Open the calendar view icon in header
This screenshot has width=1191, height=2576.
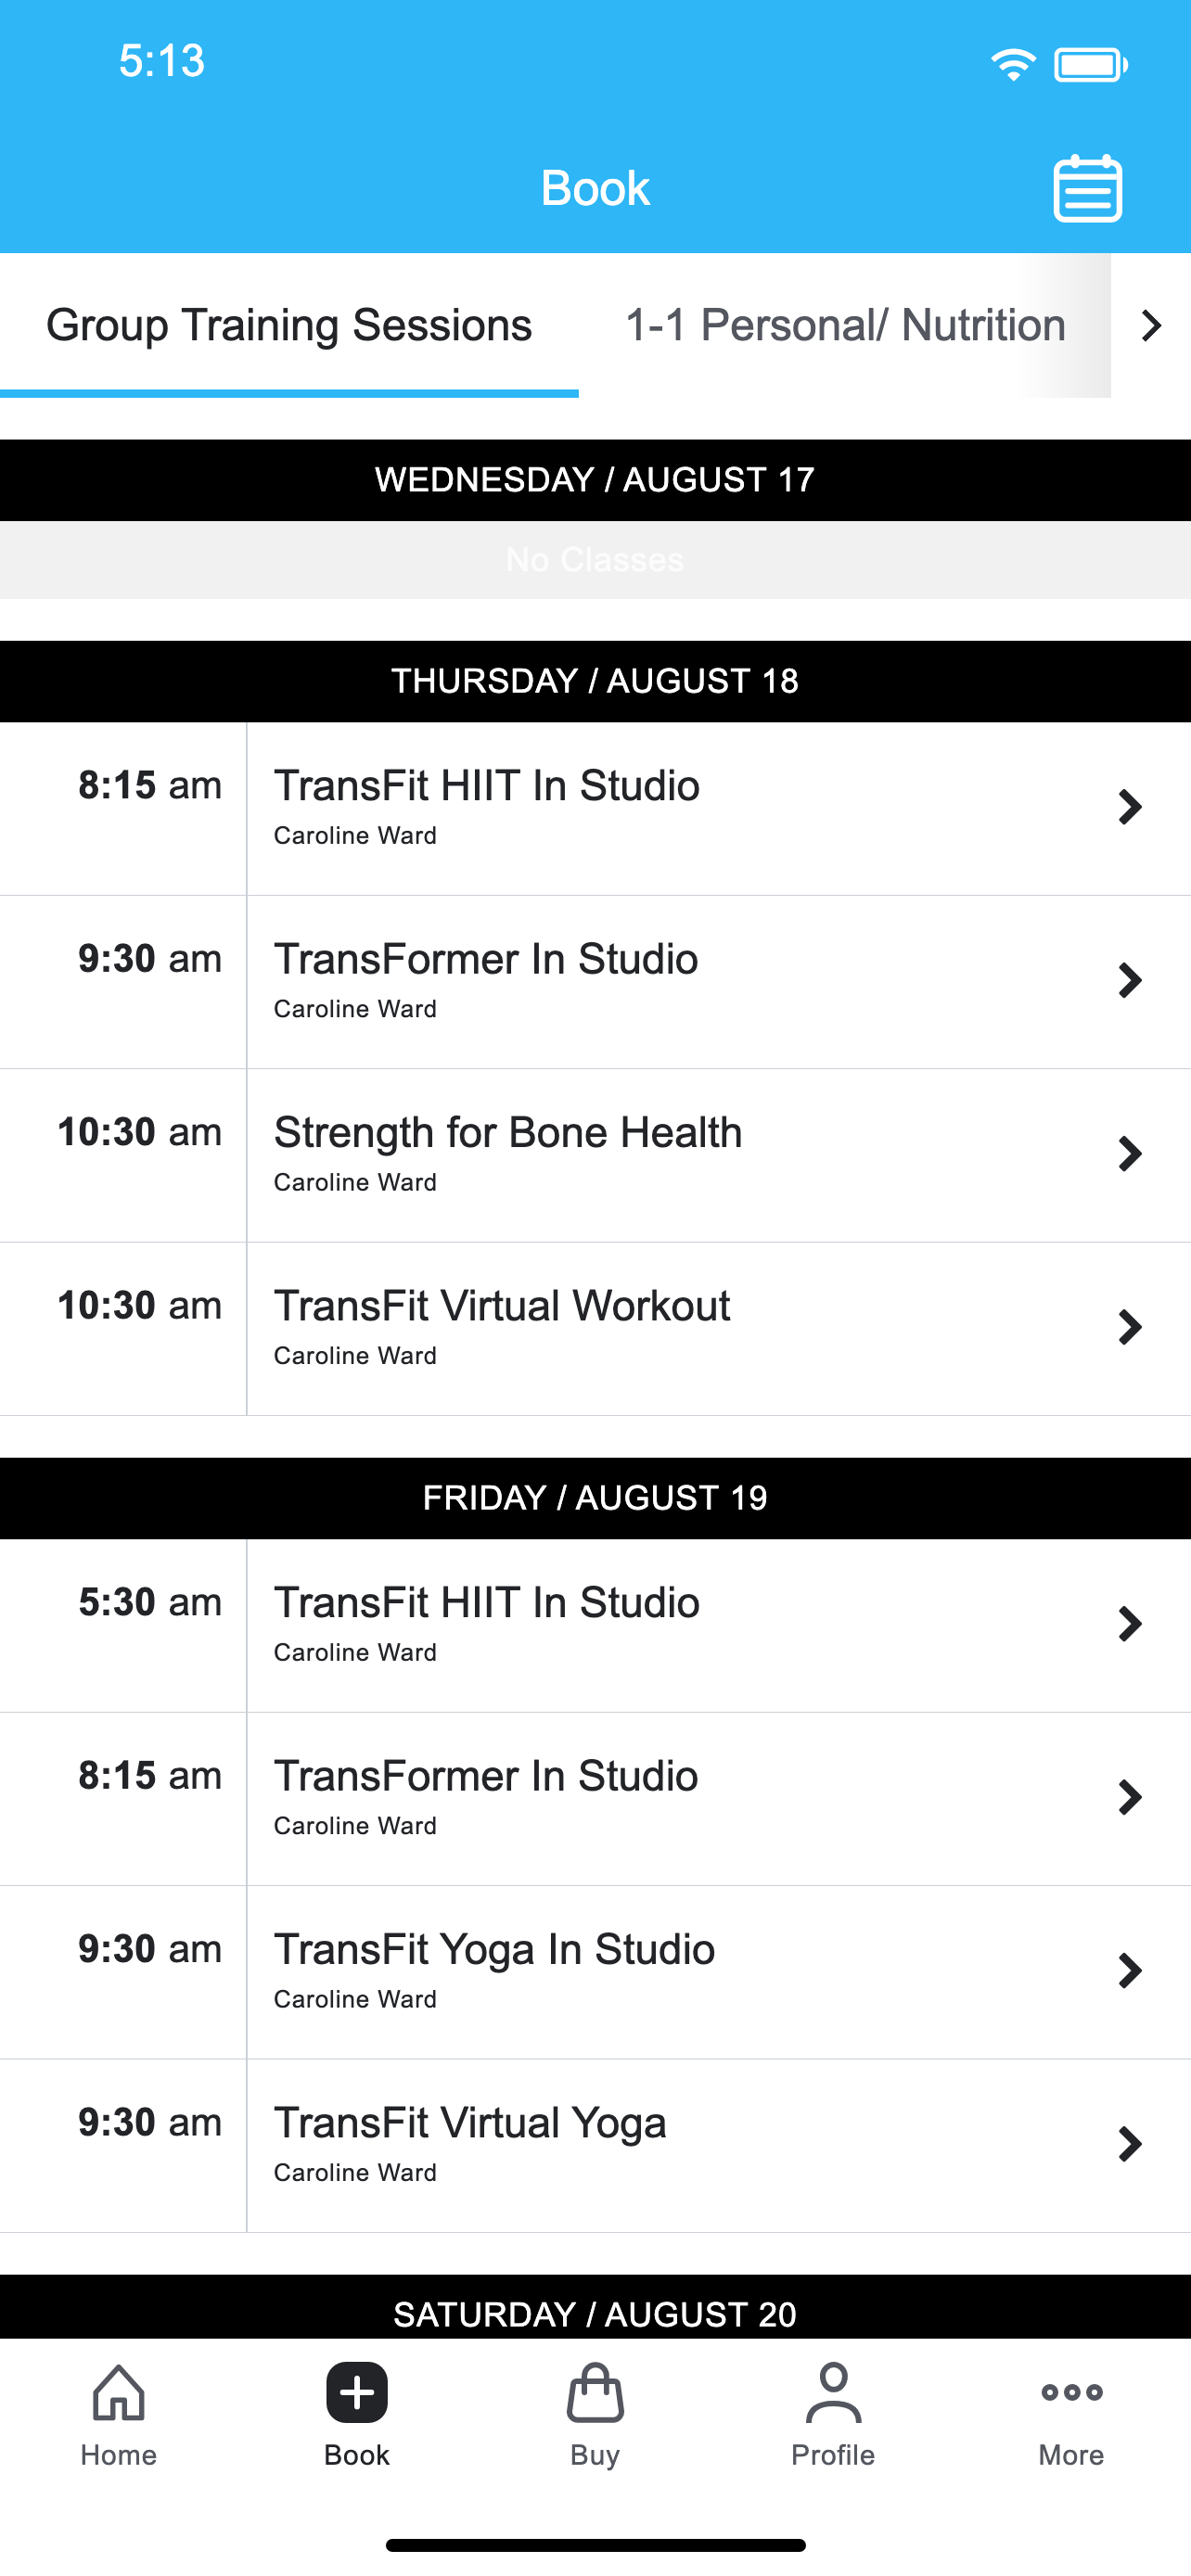[1087, 188]
